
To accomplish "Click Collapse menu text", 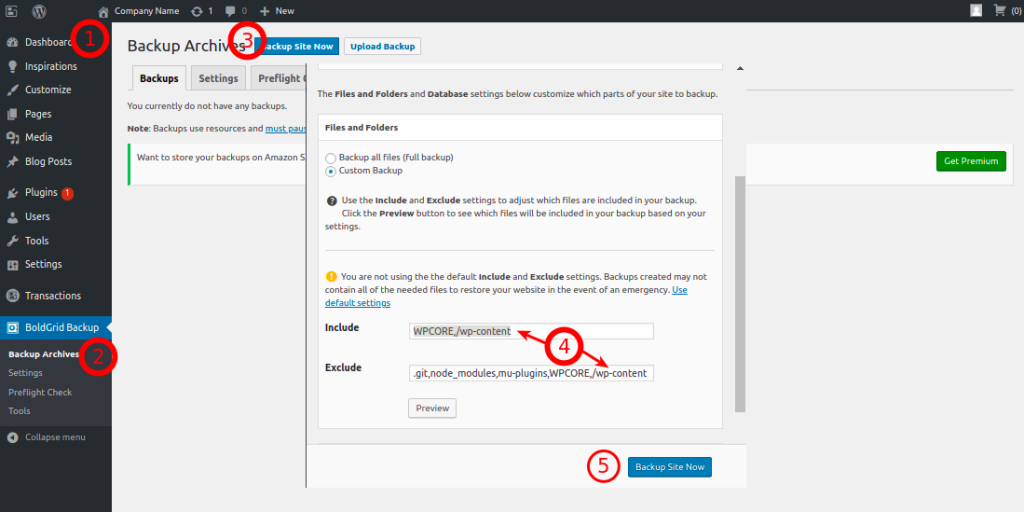I will tap(56, 438).
